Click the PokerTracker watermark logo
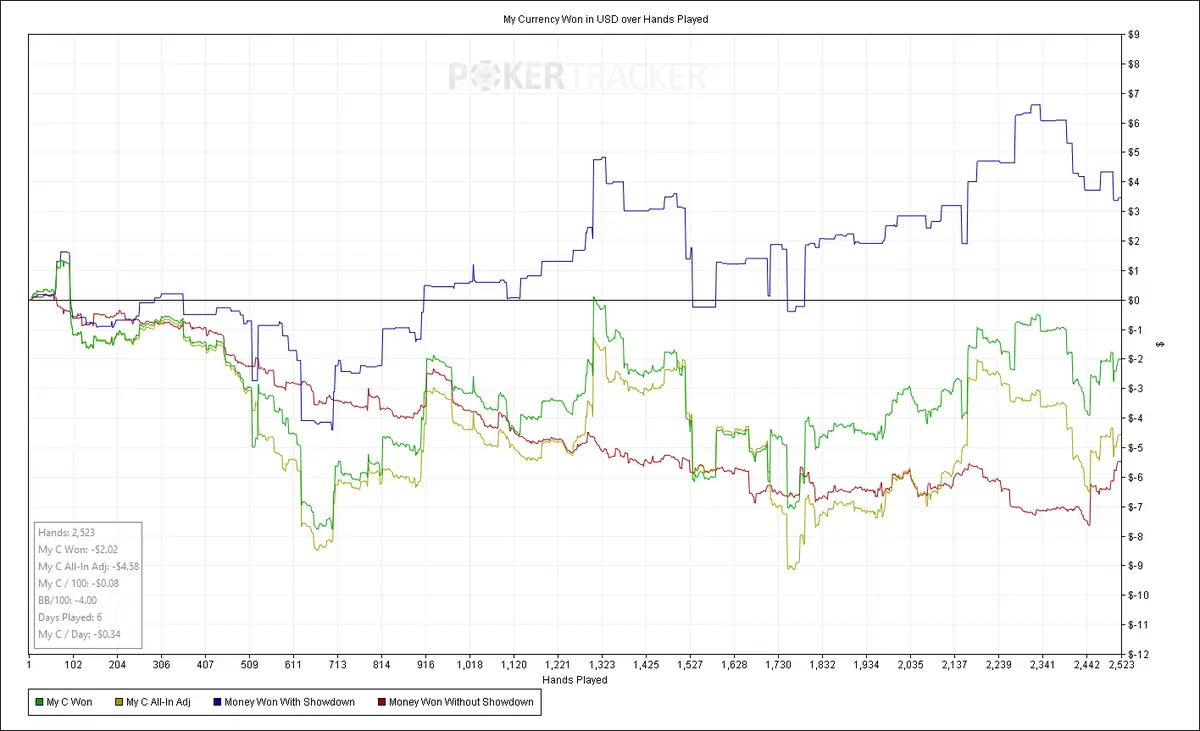1200x731 pixels. pos(577,77)
